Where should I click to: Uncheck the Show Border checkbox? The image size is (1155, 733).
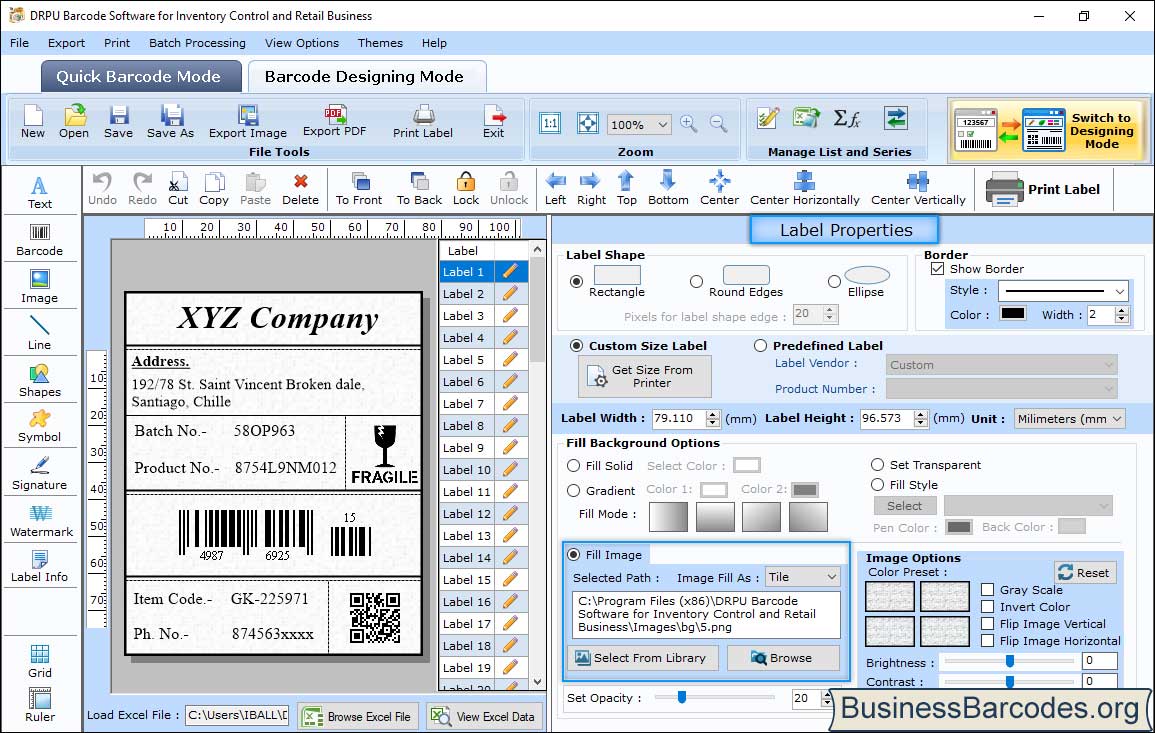937,269
